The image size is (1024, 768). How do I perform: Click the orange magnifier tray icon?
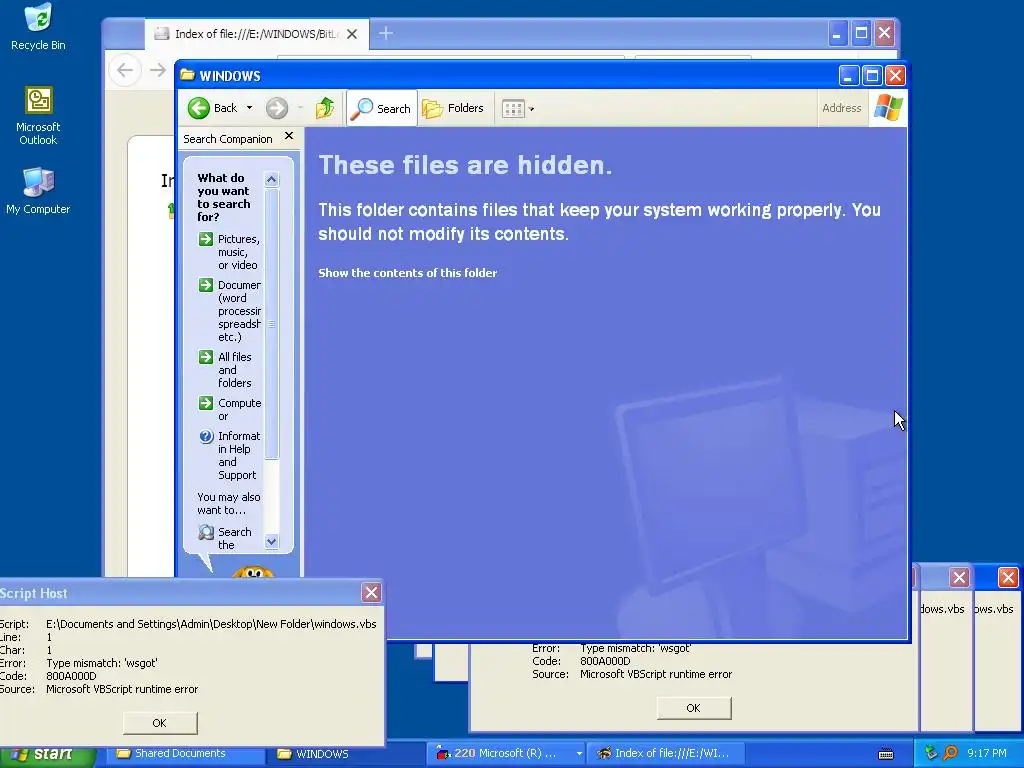point(950,754)
